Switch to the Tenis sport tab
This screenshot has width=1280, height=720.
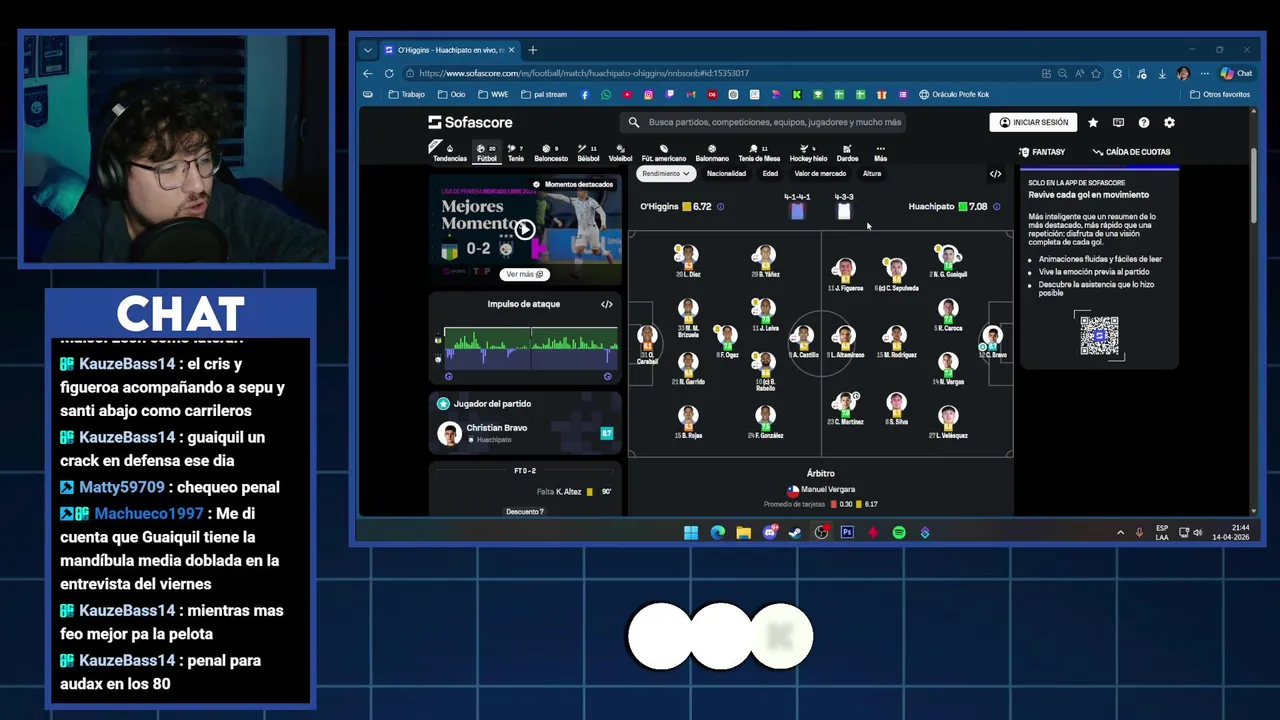click(515, 153)
